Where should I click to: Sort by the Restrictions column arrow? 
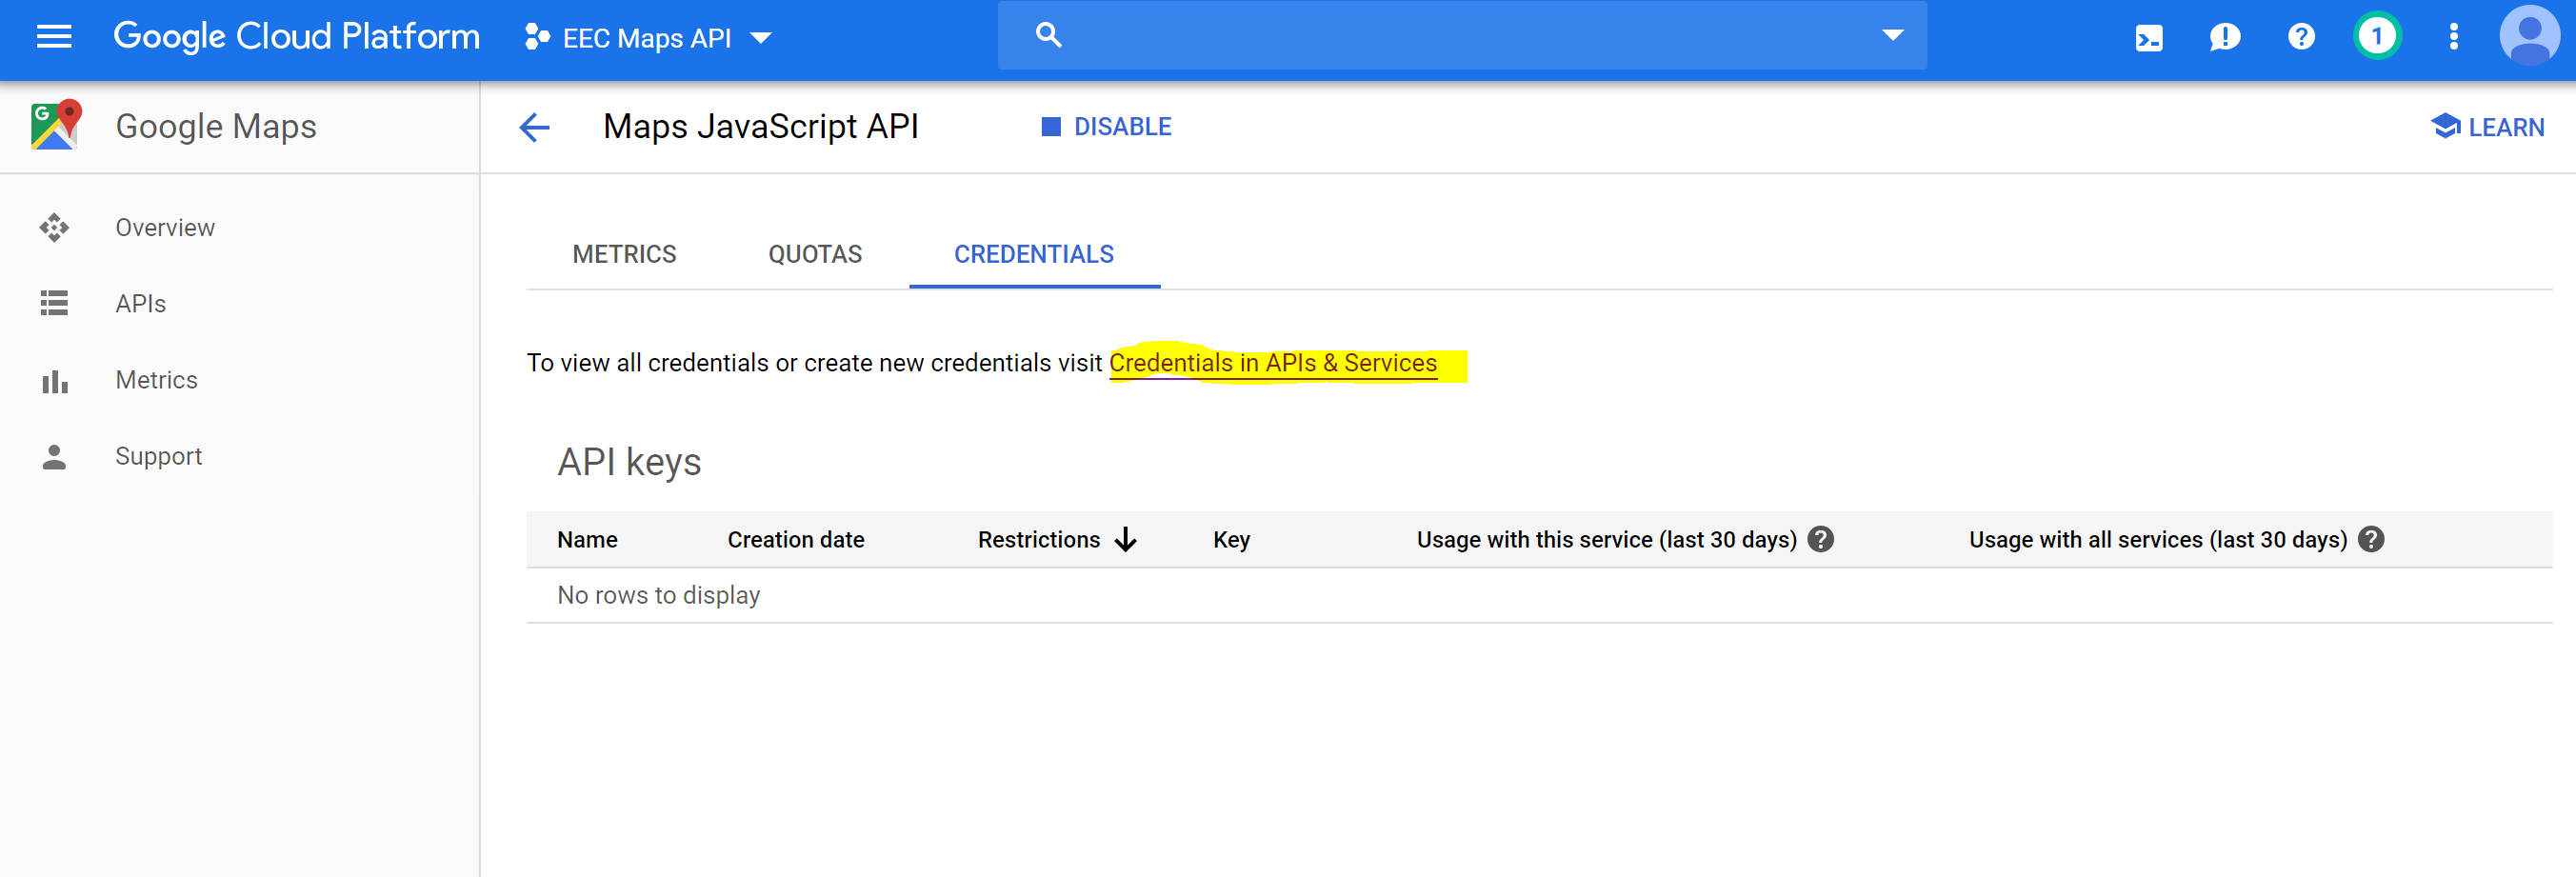point(1126,539)
